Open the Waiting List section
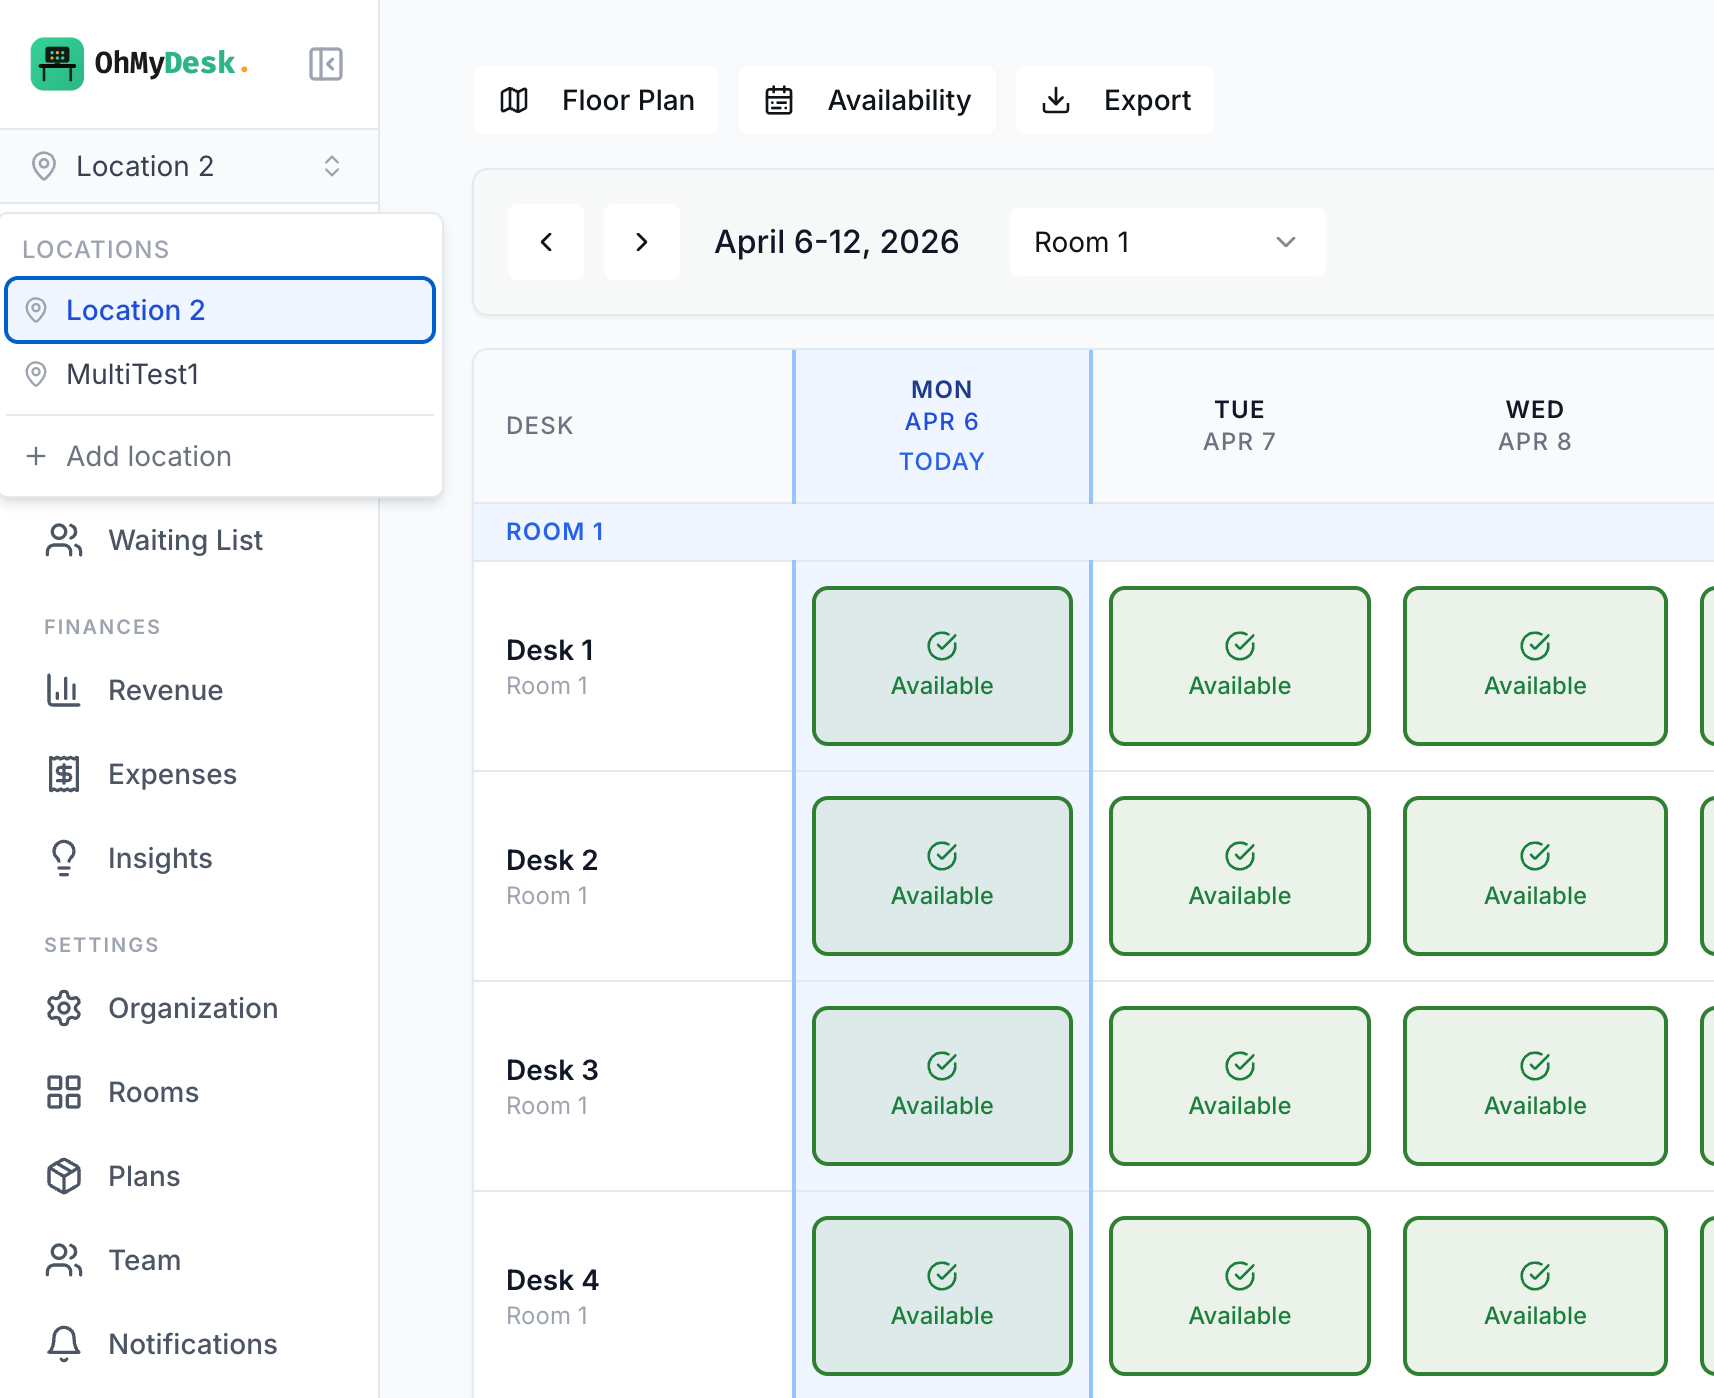The height and width of the screenshot is (1398, 1714). point(184,540)
